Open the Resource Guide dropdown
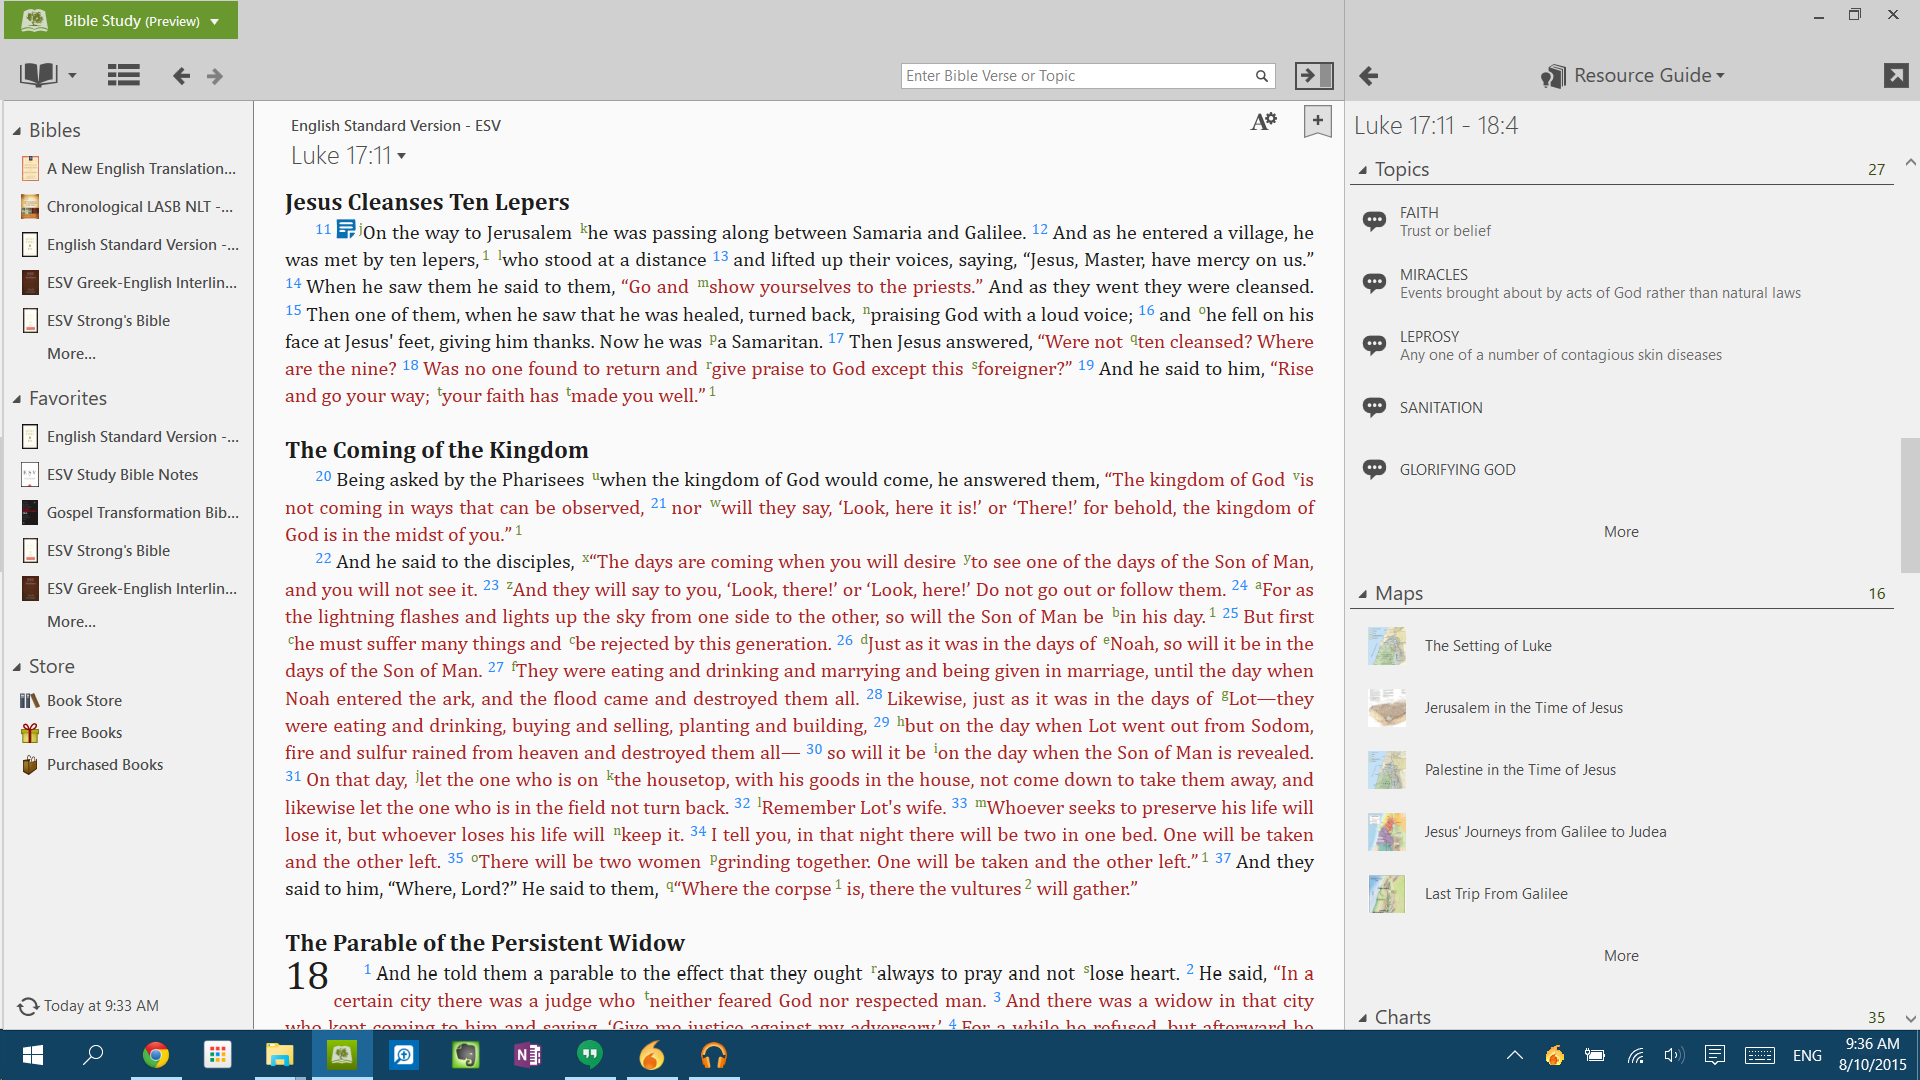The height and width of the screenshot is (1080, 1920). [x=1720, y=76]
